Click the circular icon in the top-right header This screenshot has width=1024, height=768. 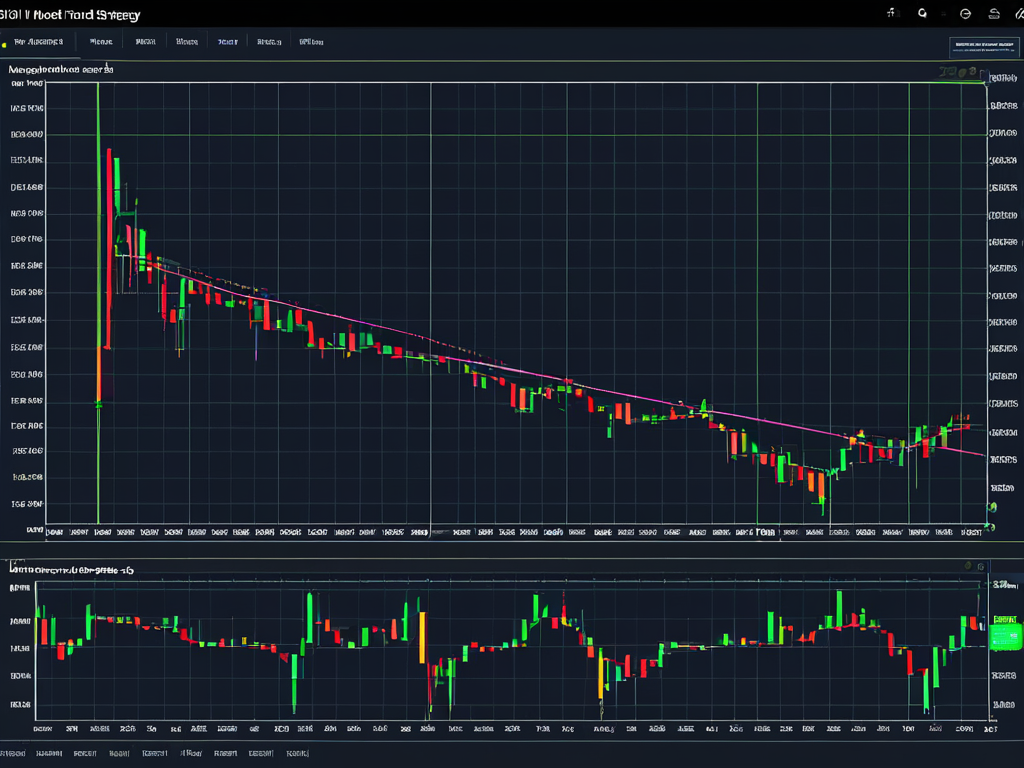point(965,13)
